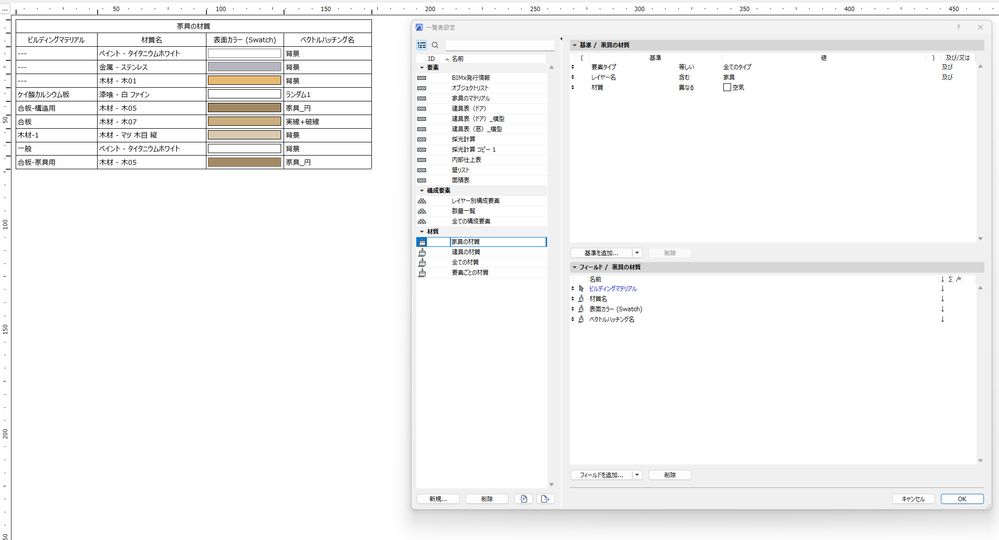The height and width of the screenshot is (540, 999).
Task: Click sort arrow for ビルディングマテリアル field
Action: [942, 288]
